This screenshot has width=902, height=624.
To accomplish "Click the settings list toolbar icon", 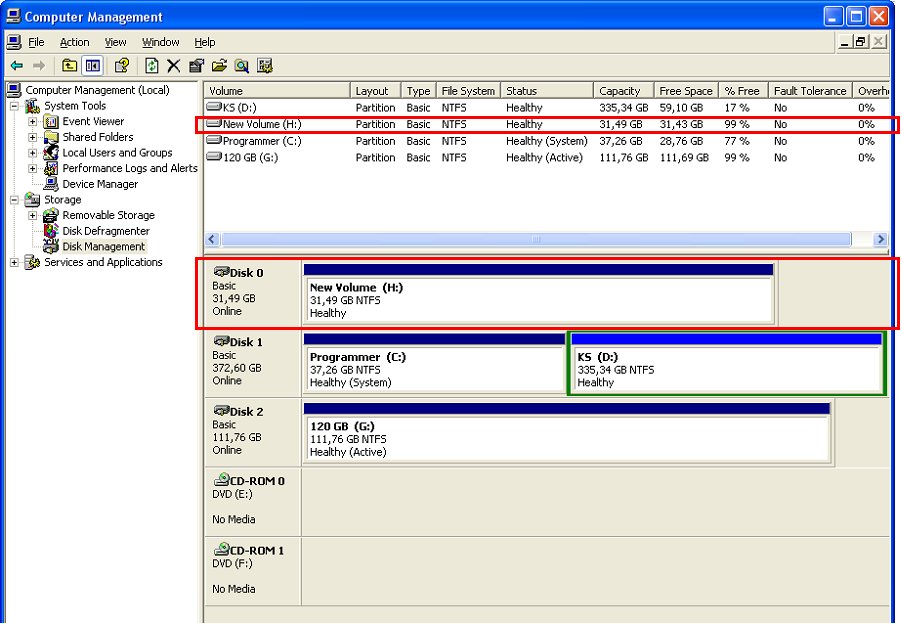I will tap(265, 66).
